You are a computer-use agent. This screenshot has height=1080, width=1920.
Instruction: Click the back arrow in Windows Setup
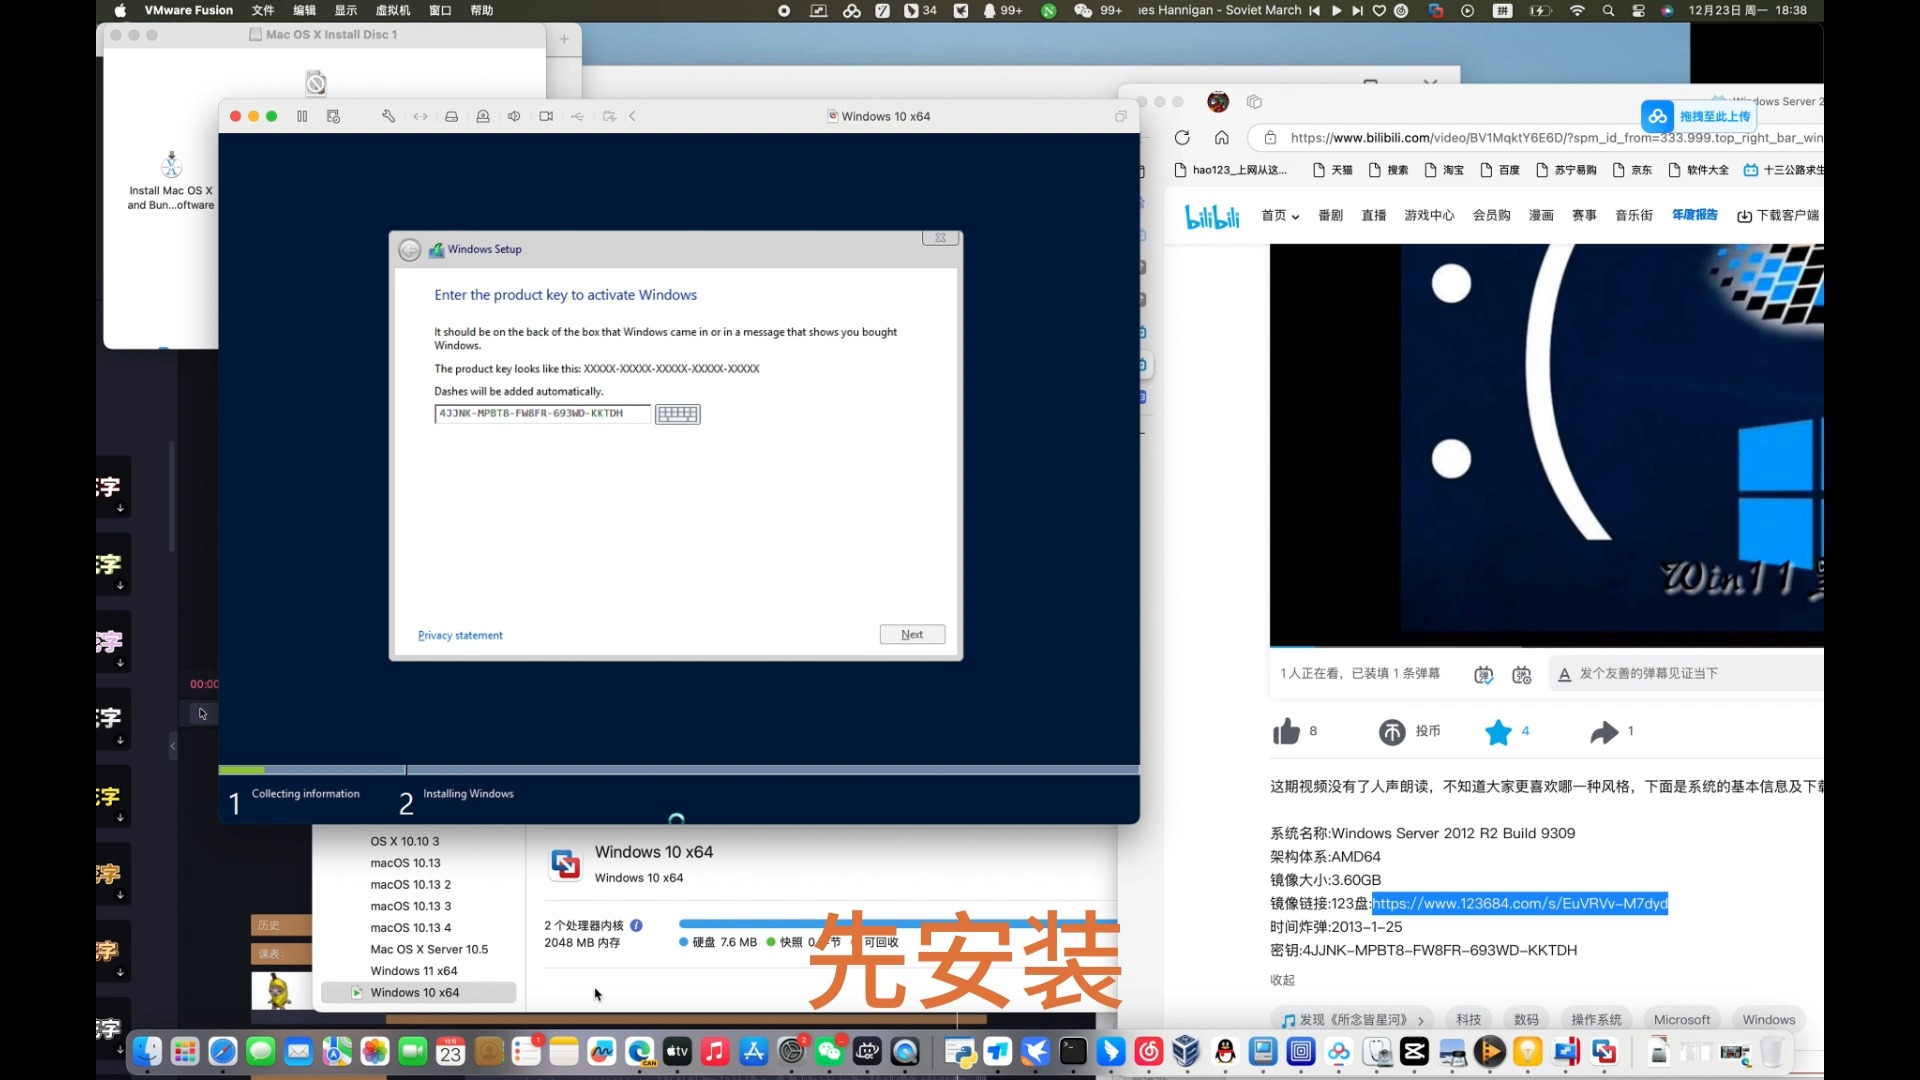pyautogui.click(x=409, y=250)
